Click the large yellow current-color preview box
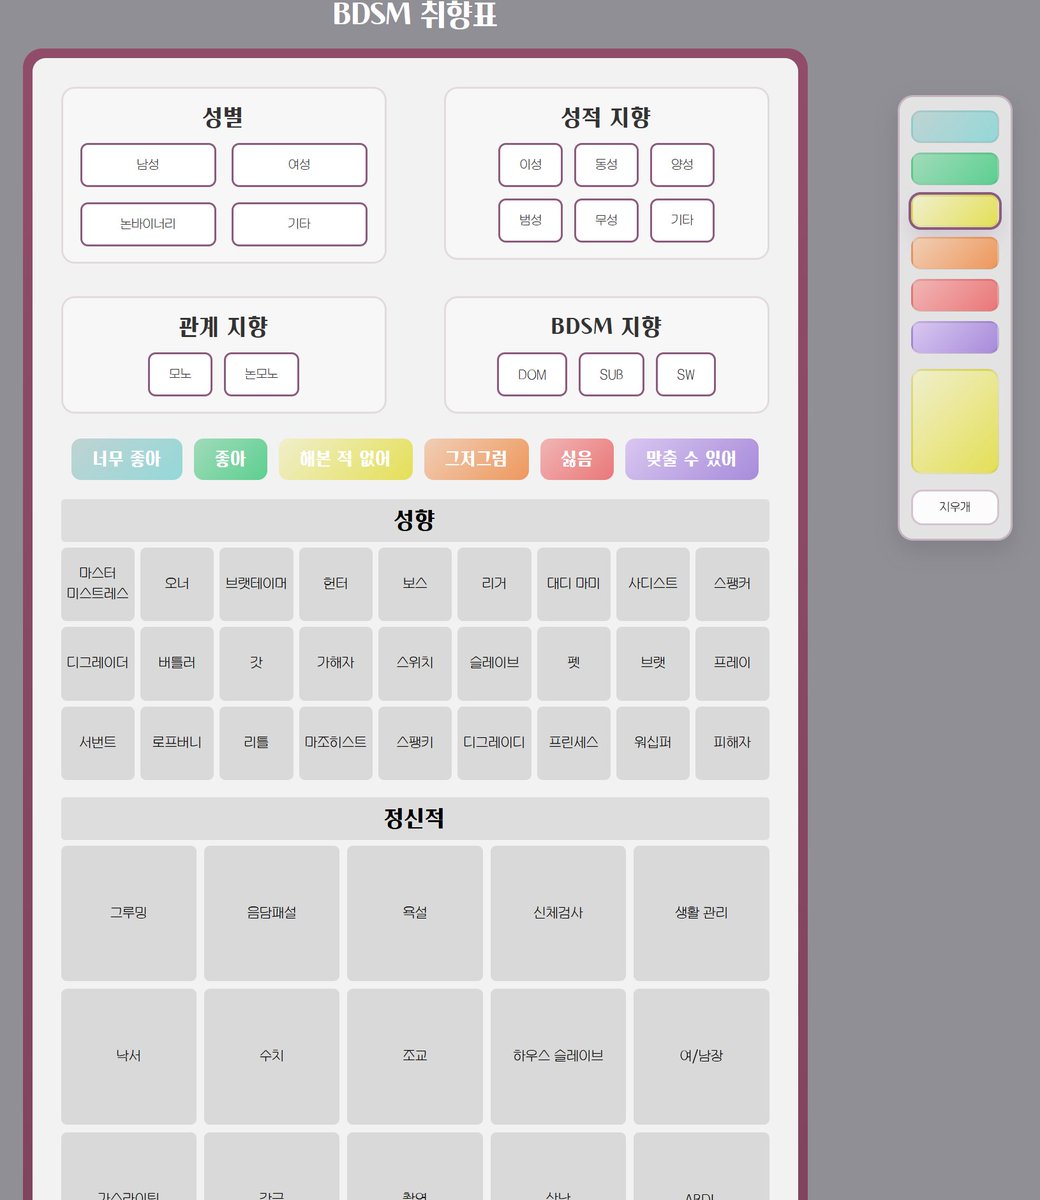Image resolution: width=1040 pixels, height=1200 pixels. 954,421
